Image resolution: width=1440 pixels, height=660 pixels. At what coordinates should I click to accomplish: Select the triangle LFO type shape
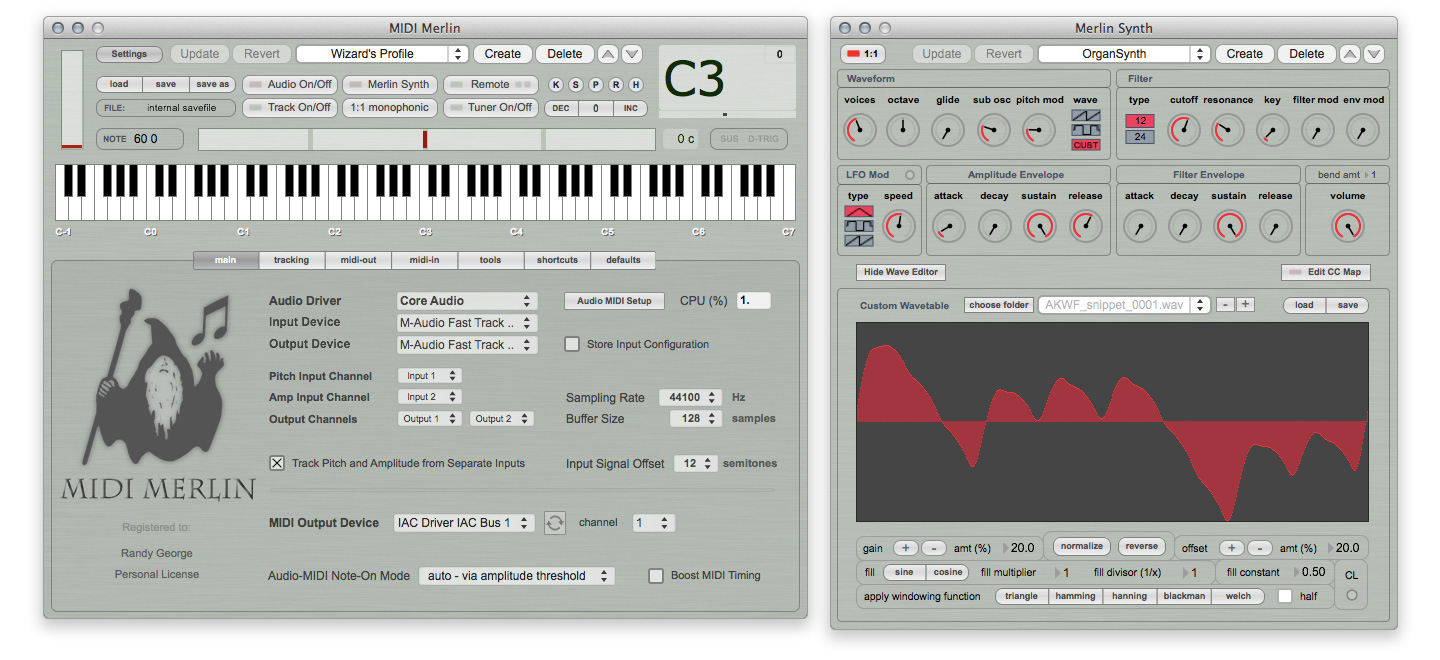859,211
